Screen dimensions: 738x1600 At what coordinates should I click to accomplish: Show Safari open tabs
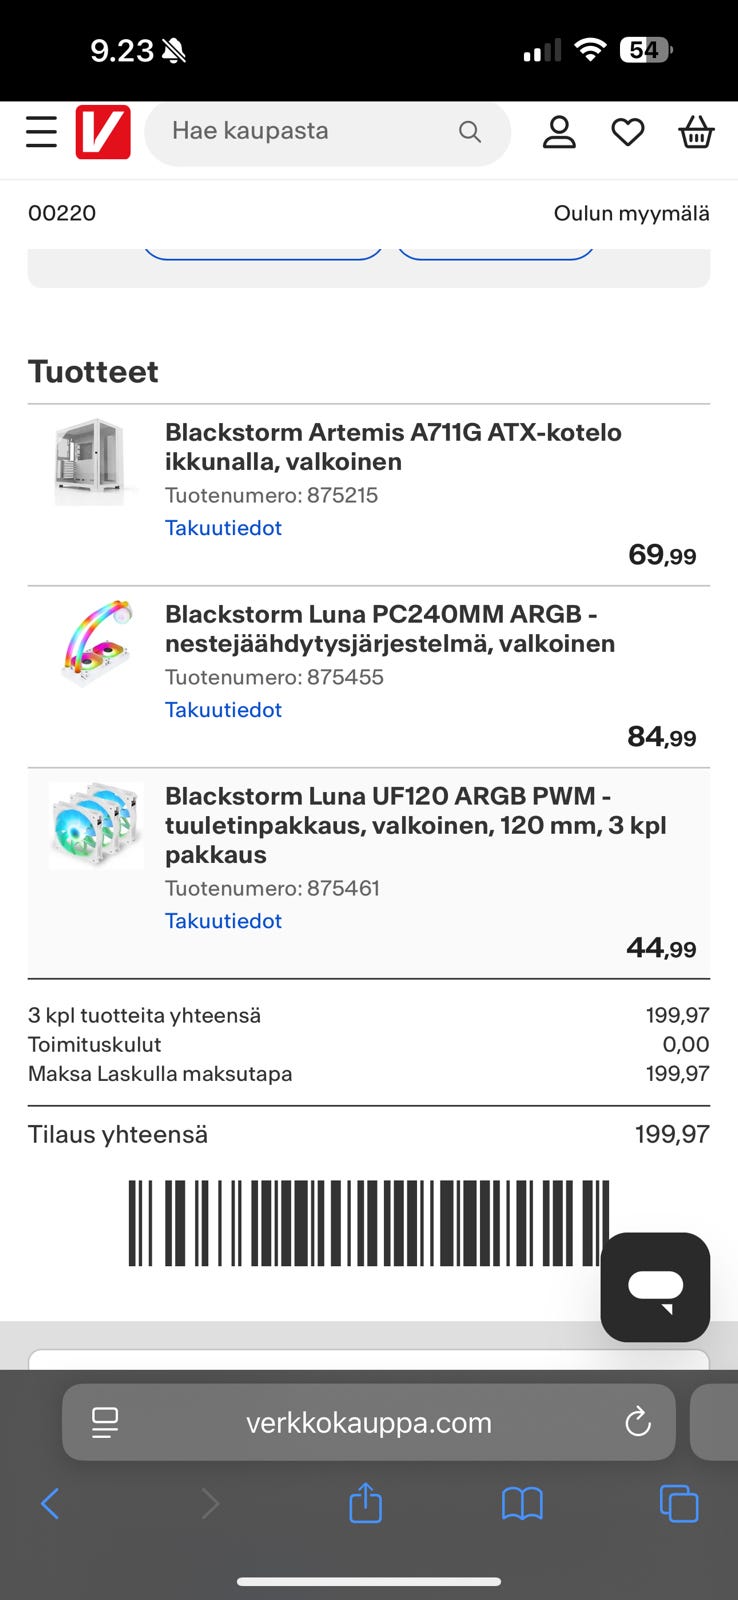(679, 1503)
